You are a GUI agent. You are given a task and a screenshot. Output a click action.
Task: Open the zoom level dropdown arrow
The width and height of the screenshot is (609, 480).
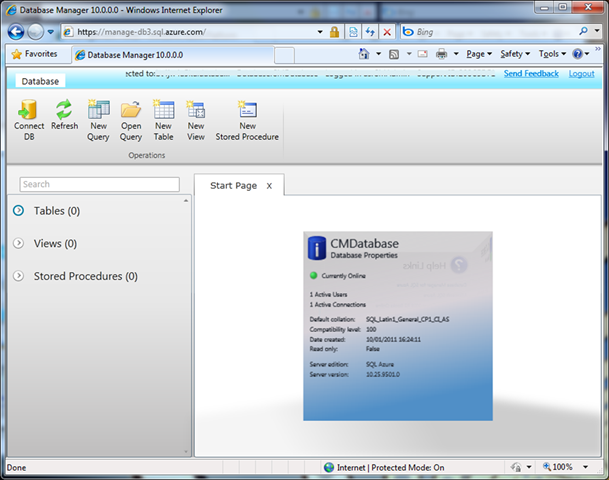585,467
